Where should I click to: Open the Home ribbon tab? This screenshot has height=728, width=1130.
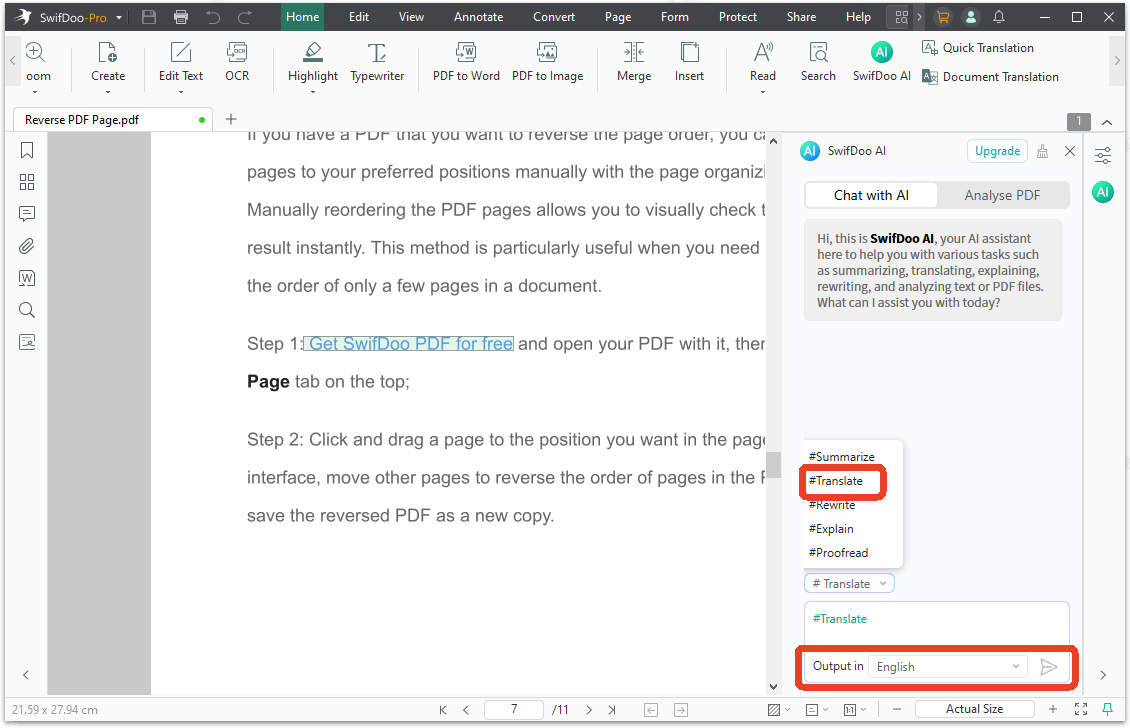tap(303, 17)
